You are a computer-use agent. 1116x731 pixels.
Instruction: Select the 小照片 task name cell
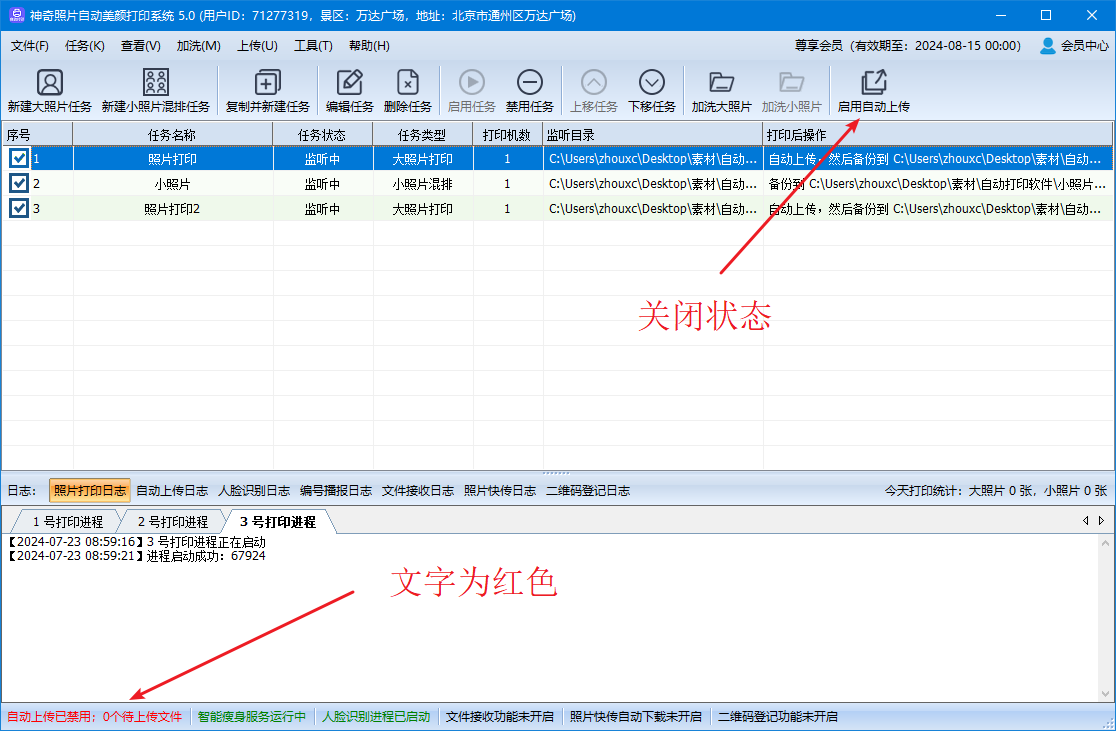173,184
